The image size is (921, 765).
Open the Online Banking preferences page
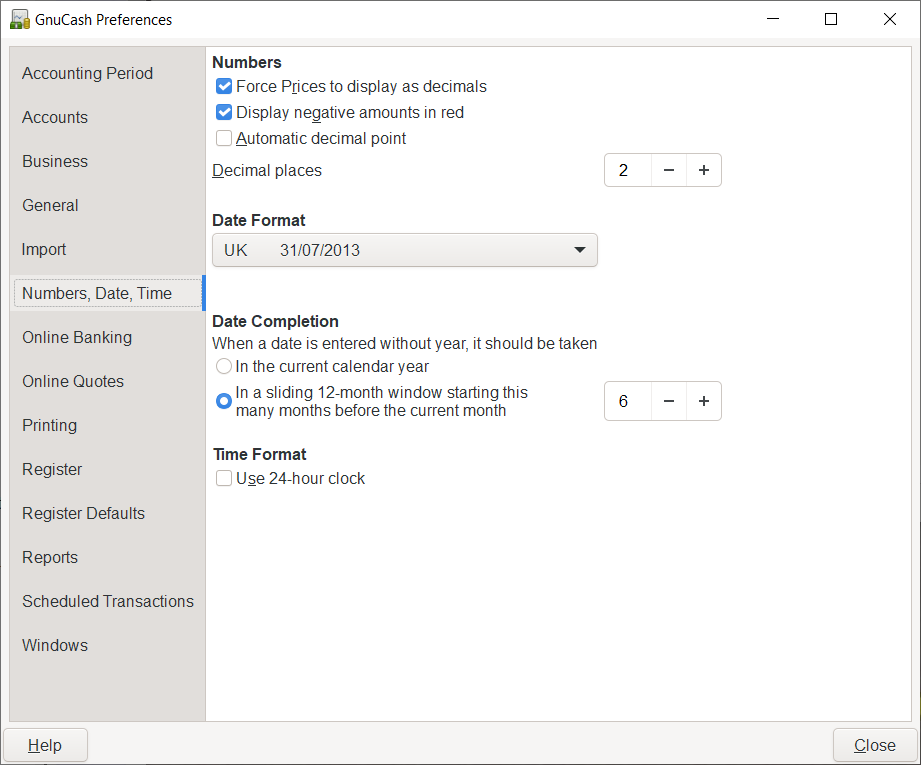point(77,337)
